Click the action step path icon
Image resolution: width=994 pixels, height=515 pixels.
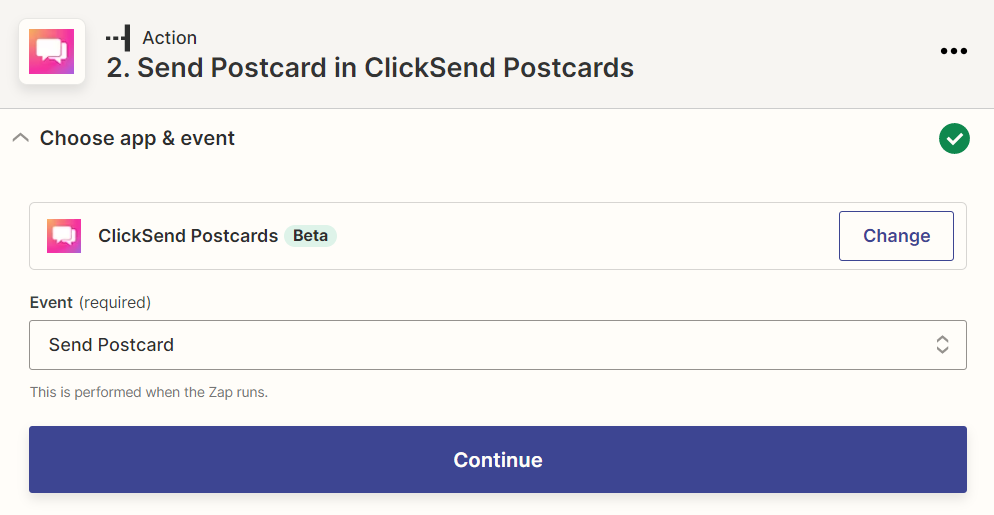click(119, 38)
